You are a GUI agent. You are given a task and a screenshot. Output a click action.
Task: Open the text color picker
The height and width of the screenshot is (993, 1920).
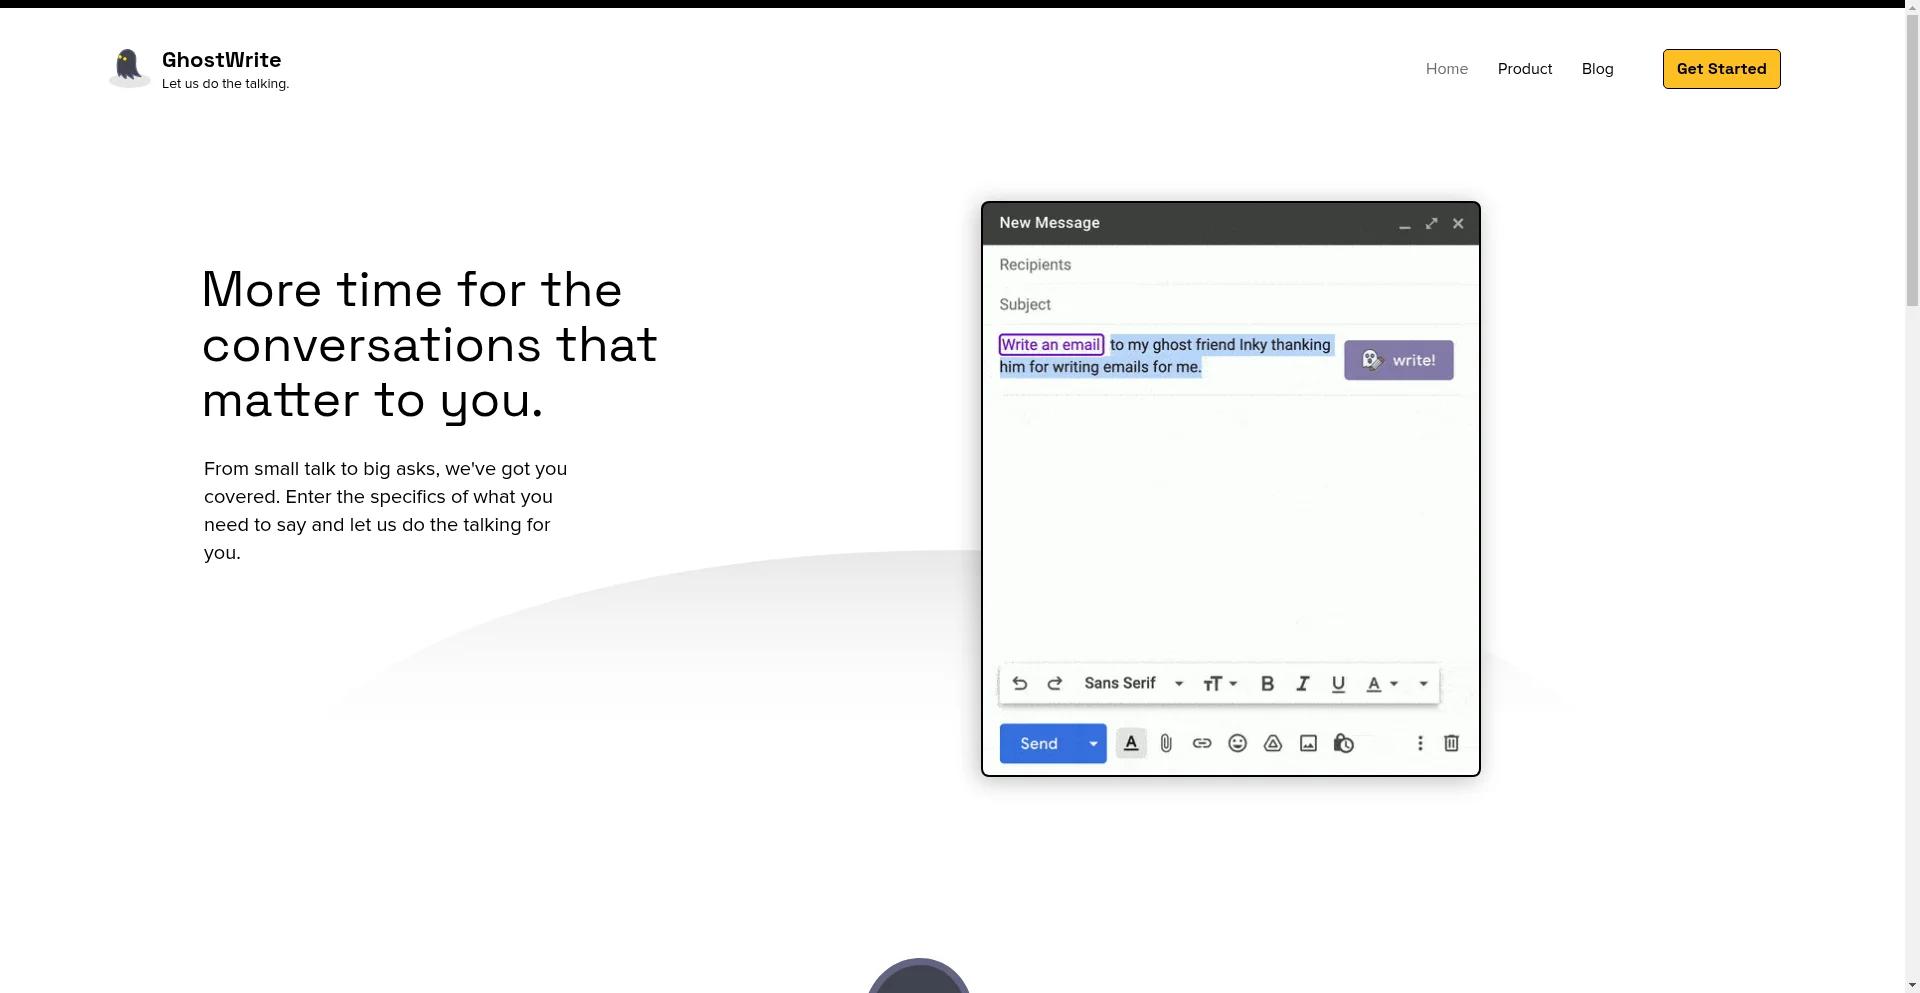click(x=1382, y=684)
